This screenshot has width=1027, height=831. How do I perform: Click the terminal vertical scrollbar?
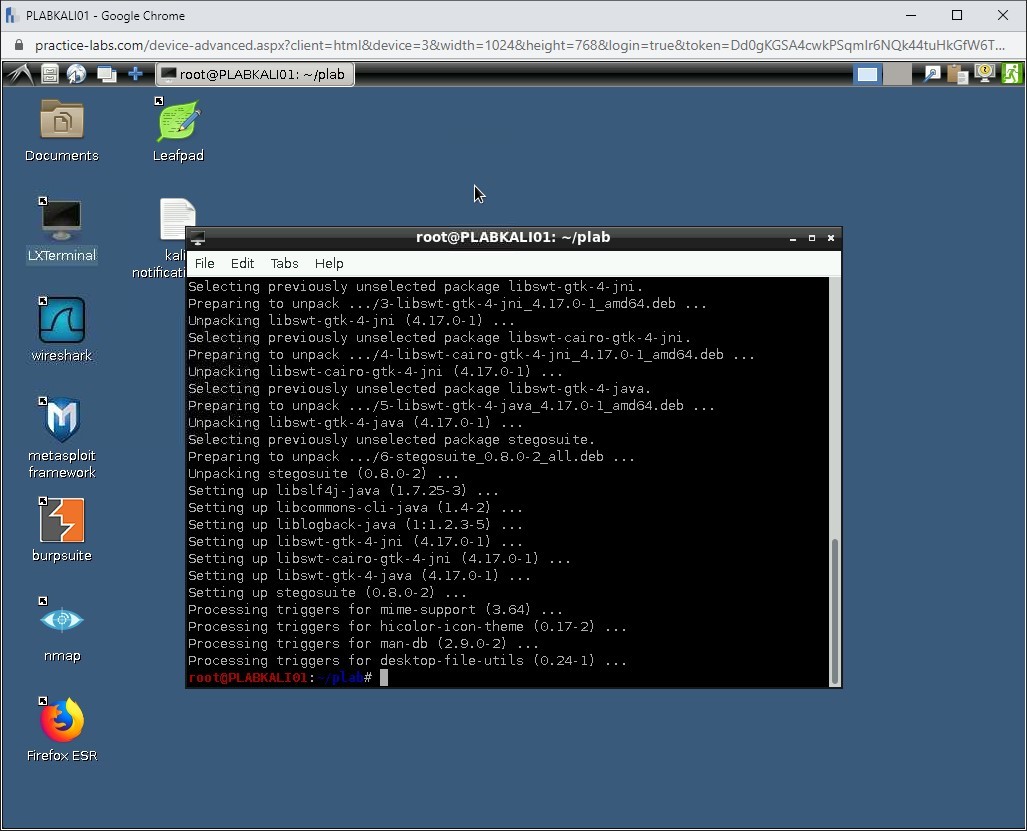(x=835, y=610)
